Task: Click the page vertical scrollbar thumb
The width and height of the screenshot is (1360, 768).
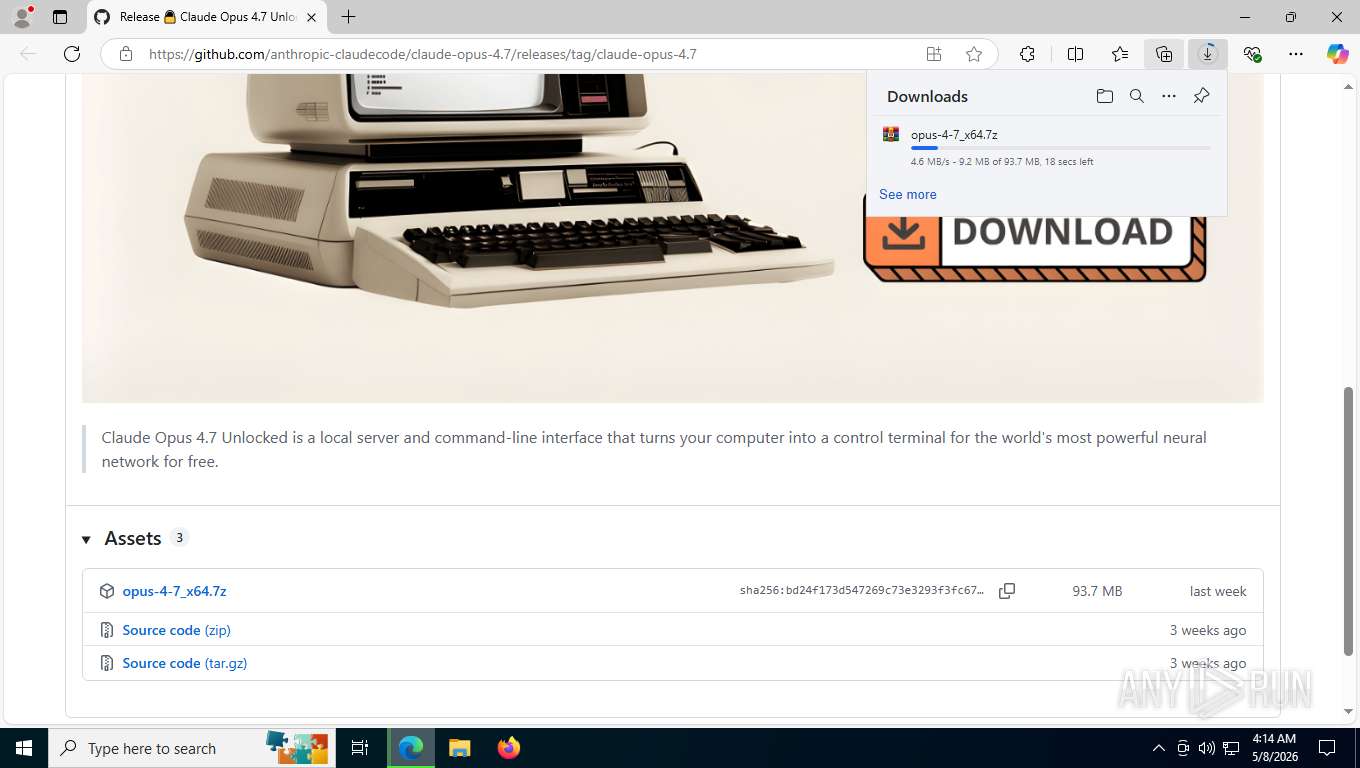Action: point(1349,520)
